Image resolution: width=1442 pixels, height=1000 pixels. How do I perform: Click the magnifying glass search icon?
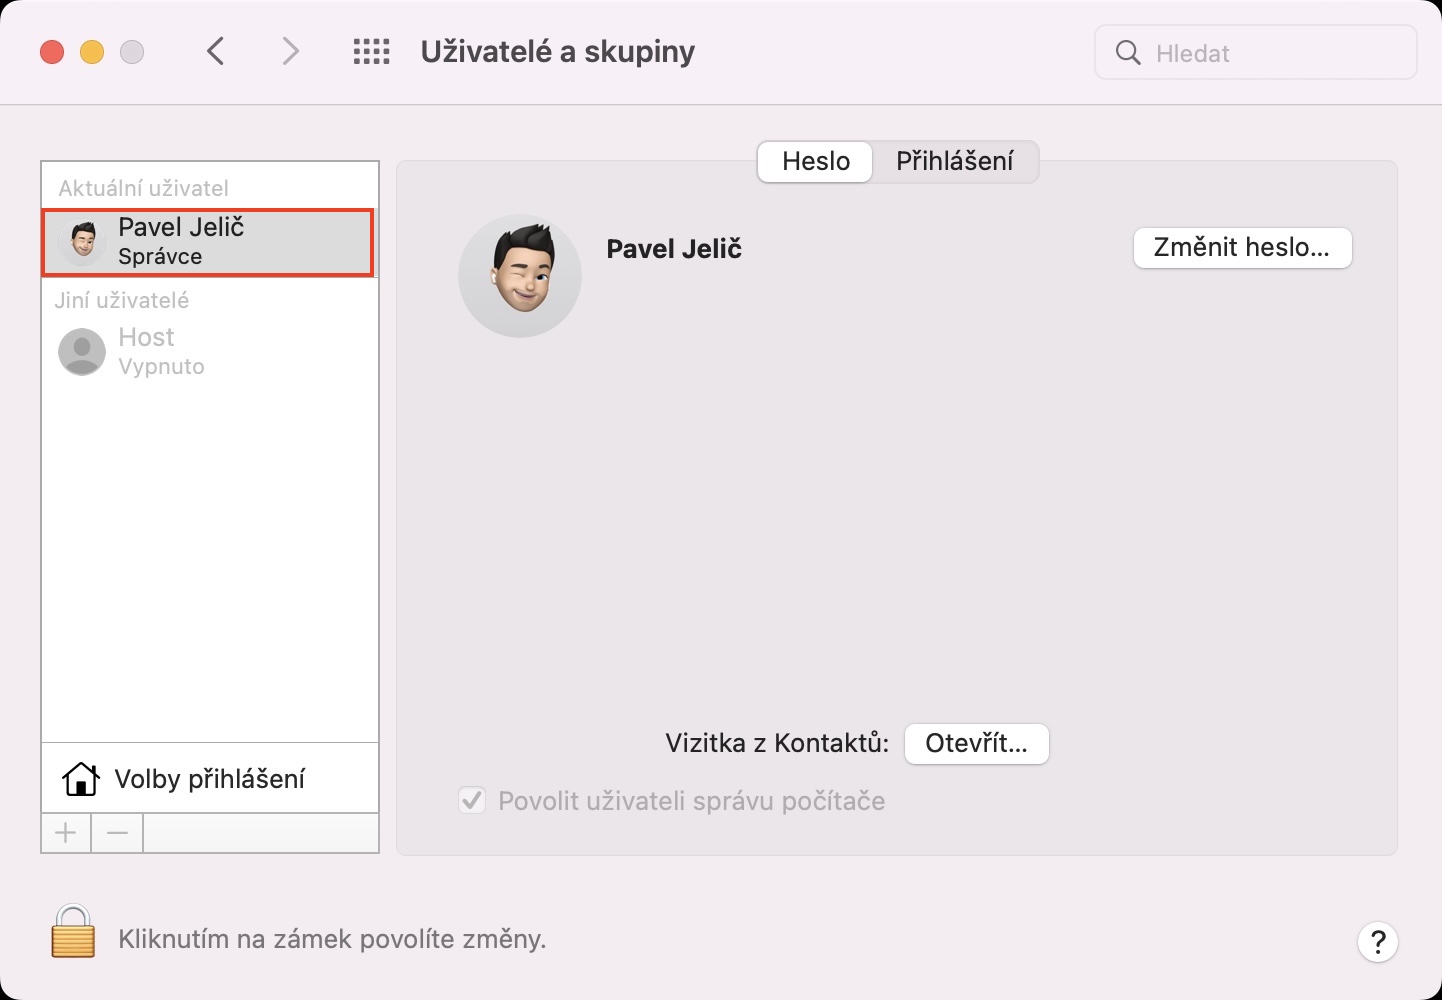1127,53
